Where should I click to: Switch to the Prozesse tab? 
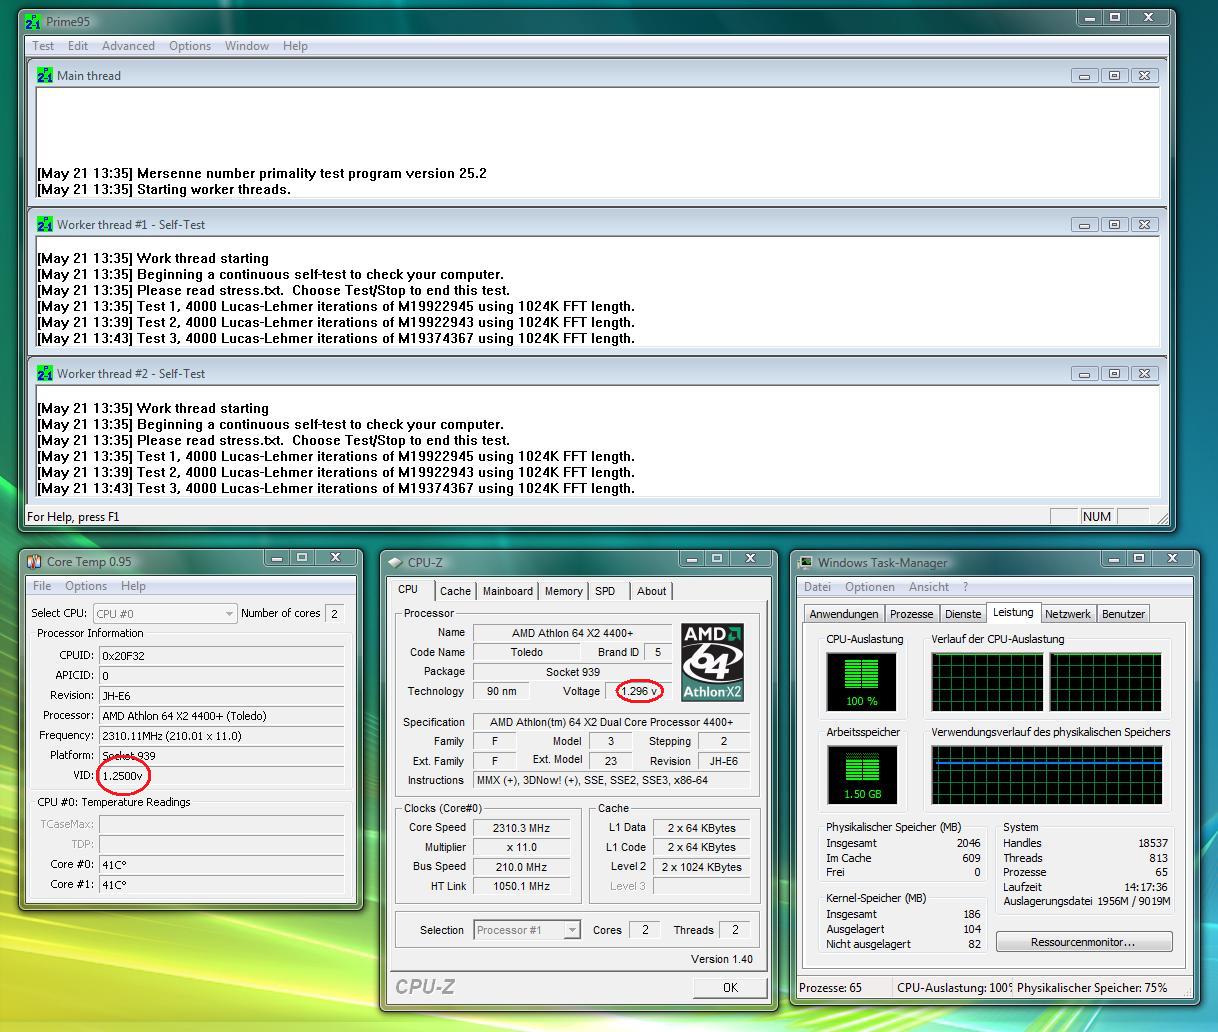tap(912, 614)
